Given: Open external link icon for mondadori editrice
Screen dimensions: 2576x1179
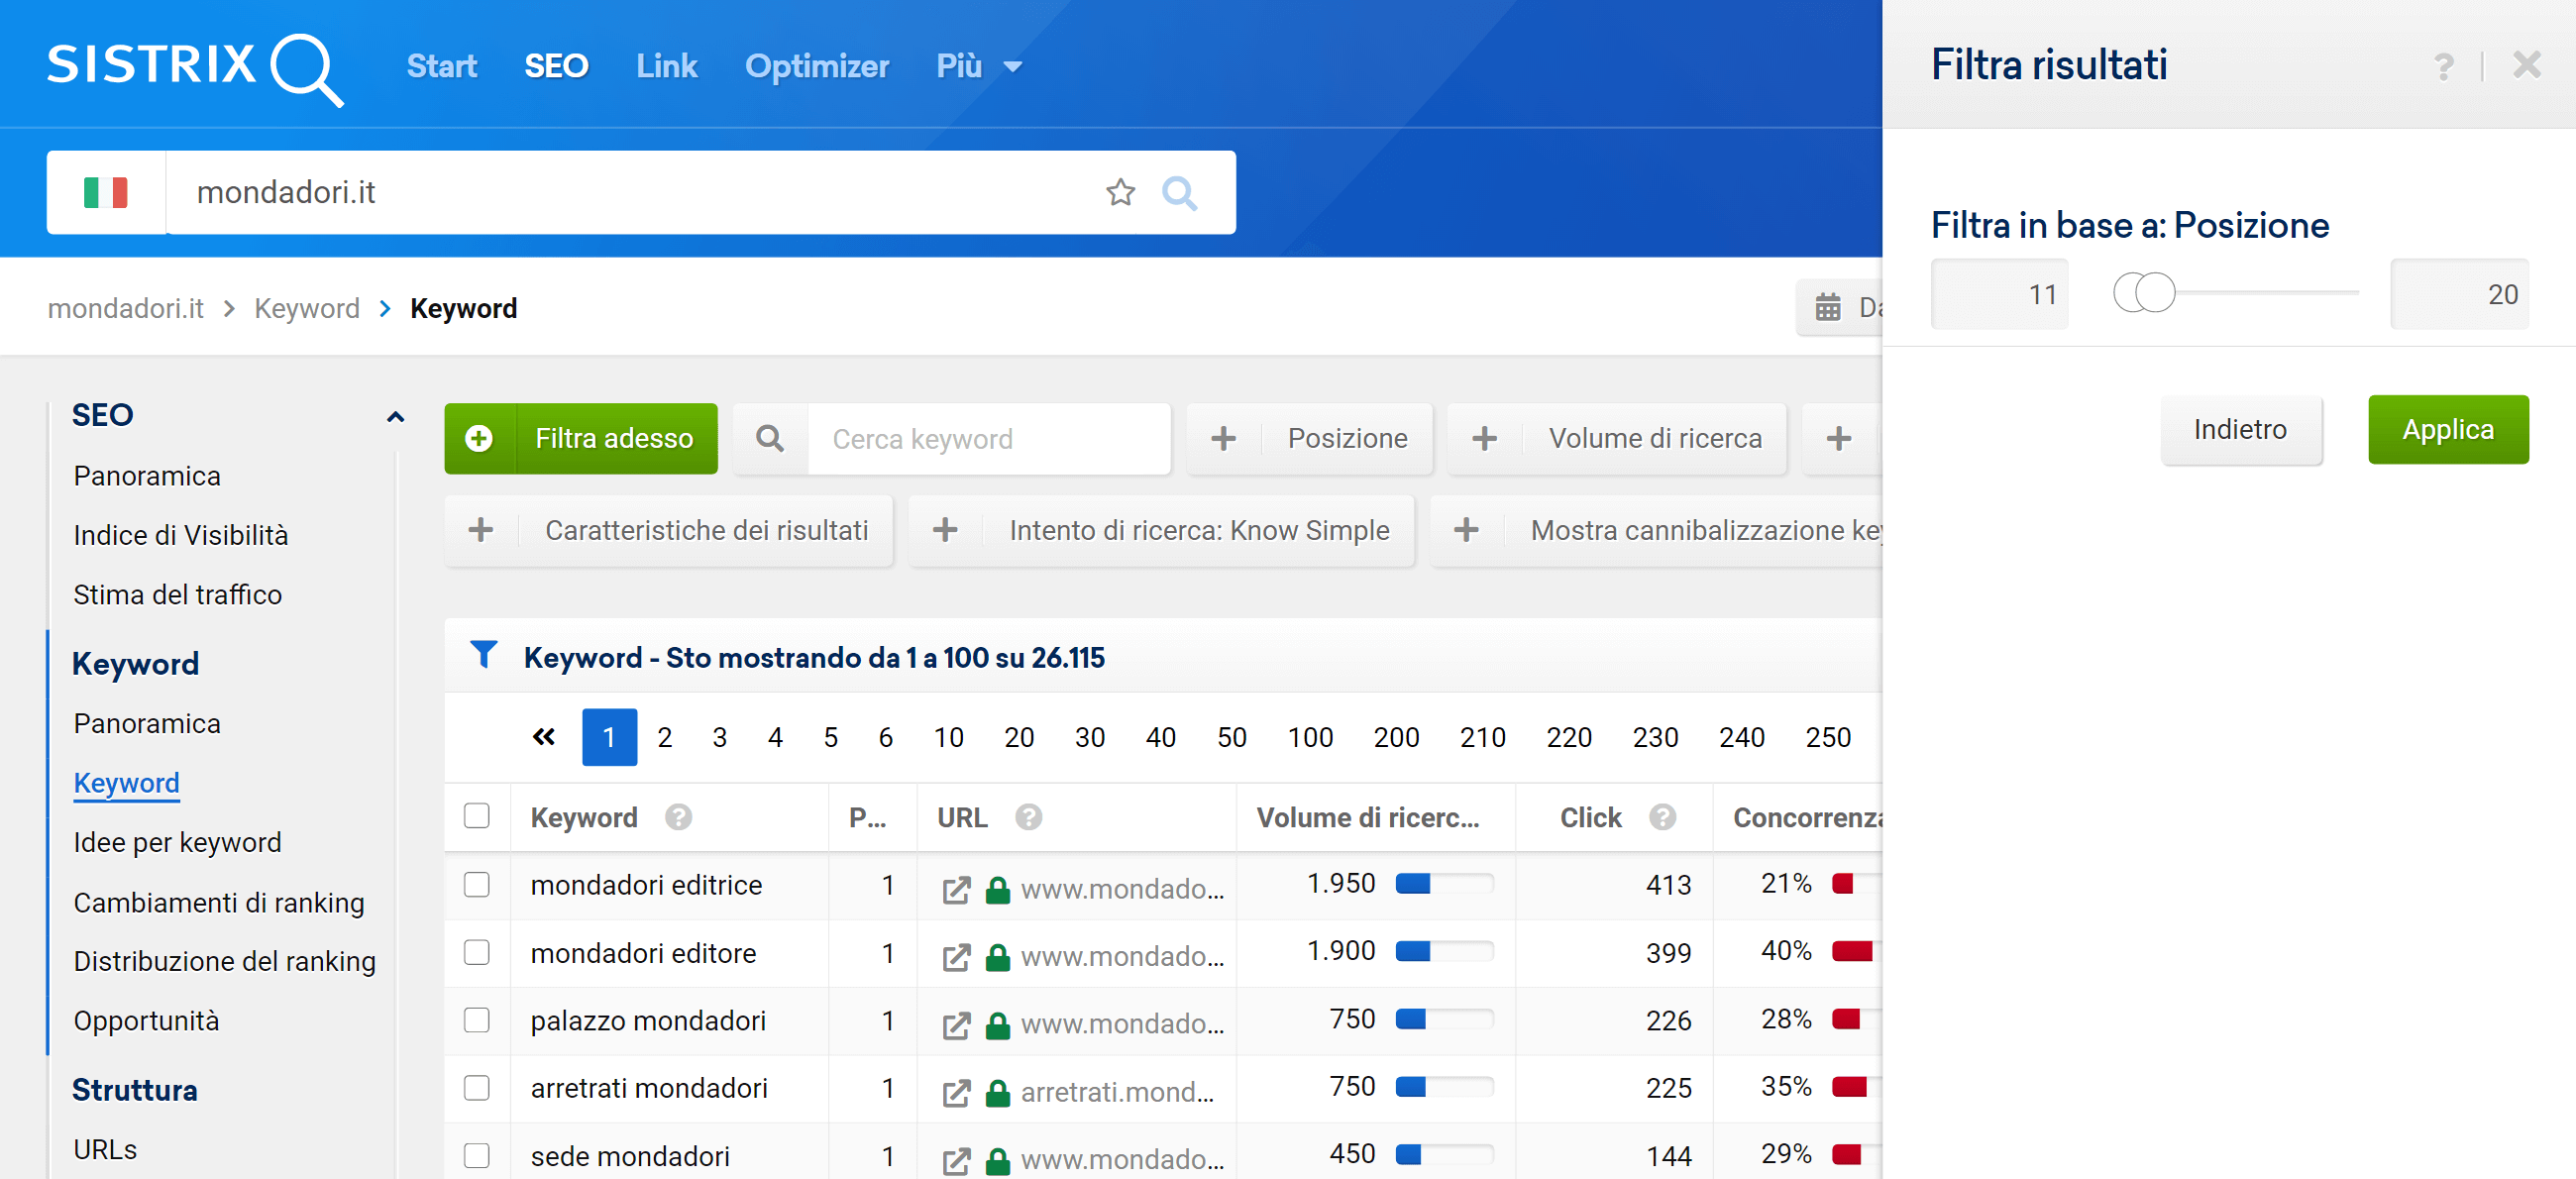Looking at the screenshot, I should click(x=956, y=889).
